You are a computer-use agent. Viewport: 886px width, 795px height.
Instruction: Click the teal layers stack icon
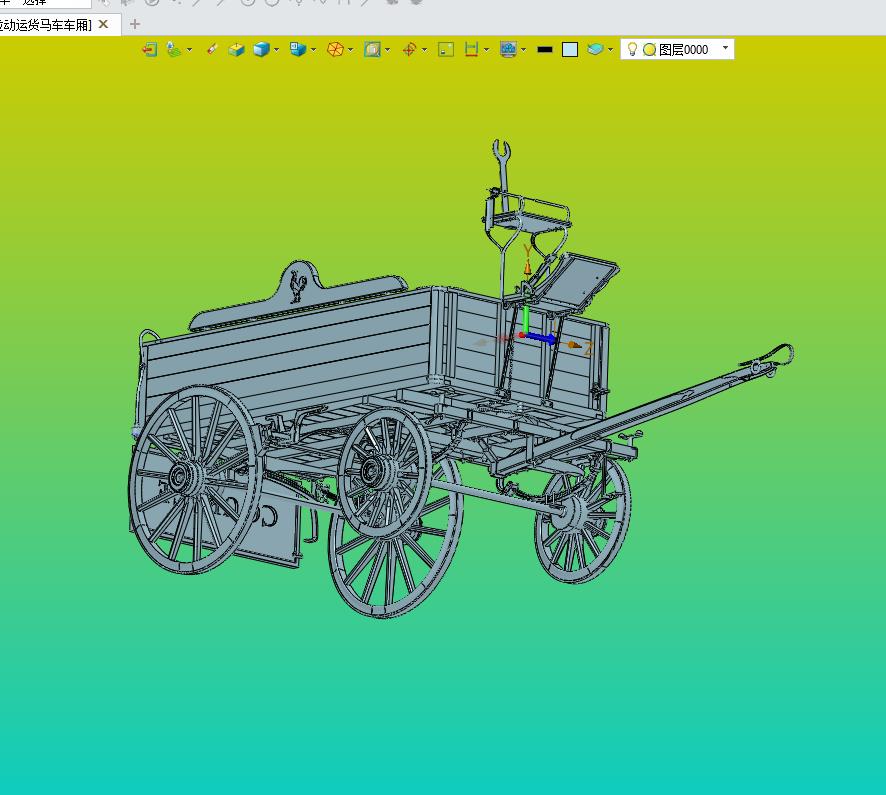[x=595, y=50]
